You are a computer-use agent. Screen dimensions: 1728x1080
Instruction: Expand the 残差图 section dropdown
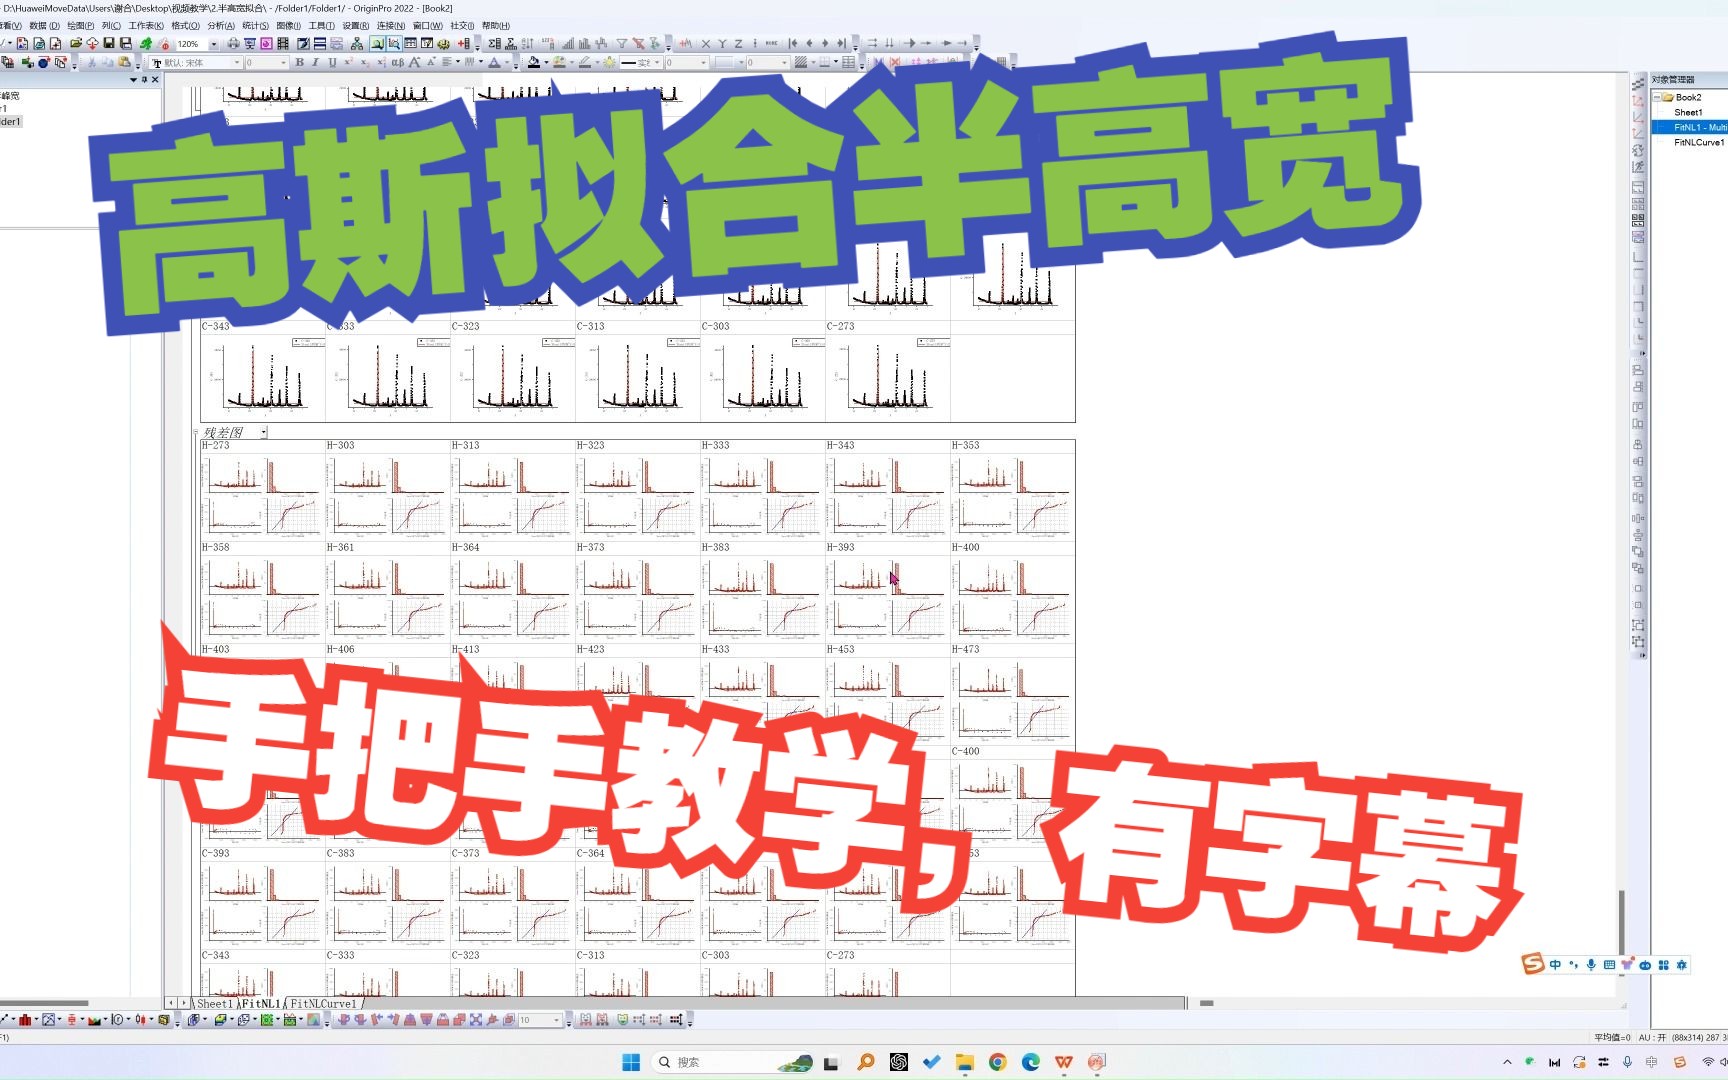(264, 432)
